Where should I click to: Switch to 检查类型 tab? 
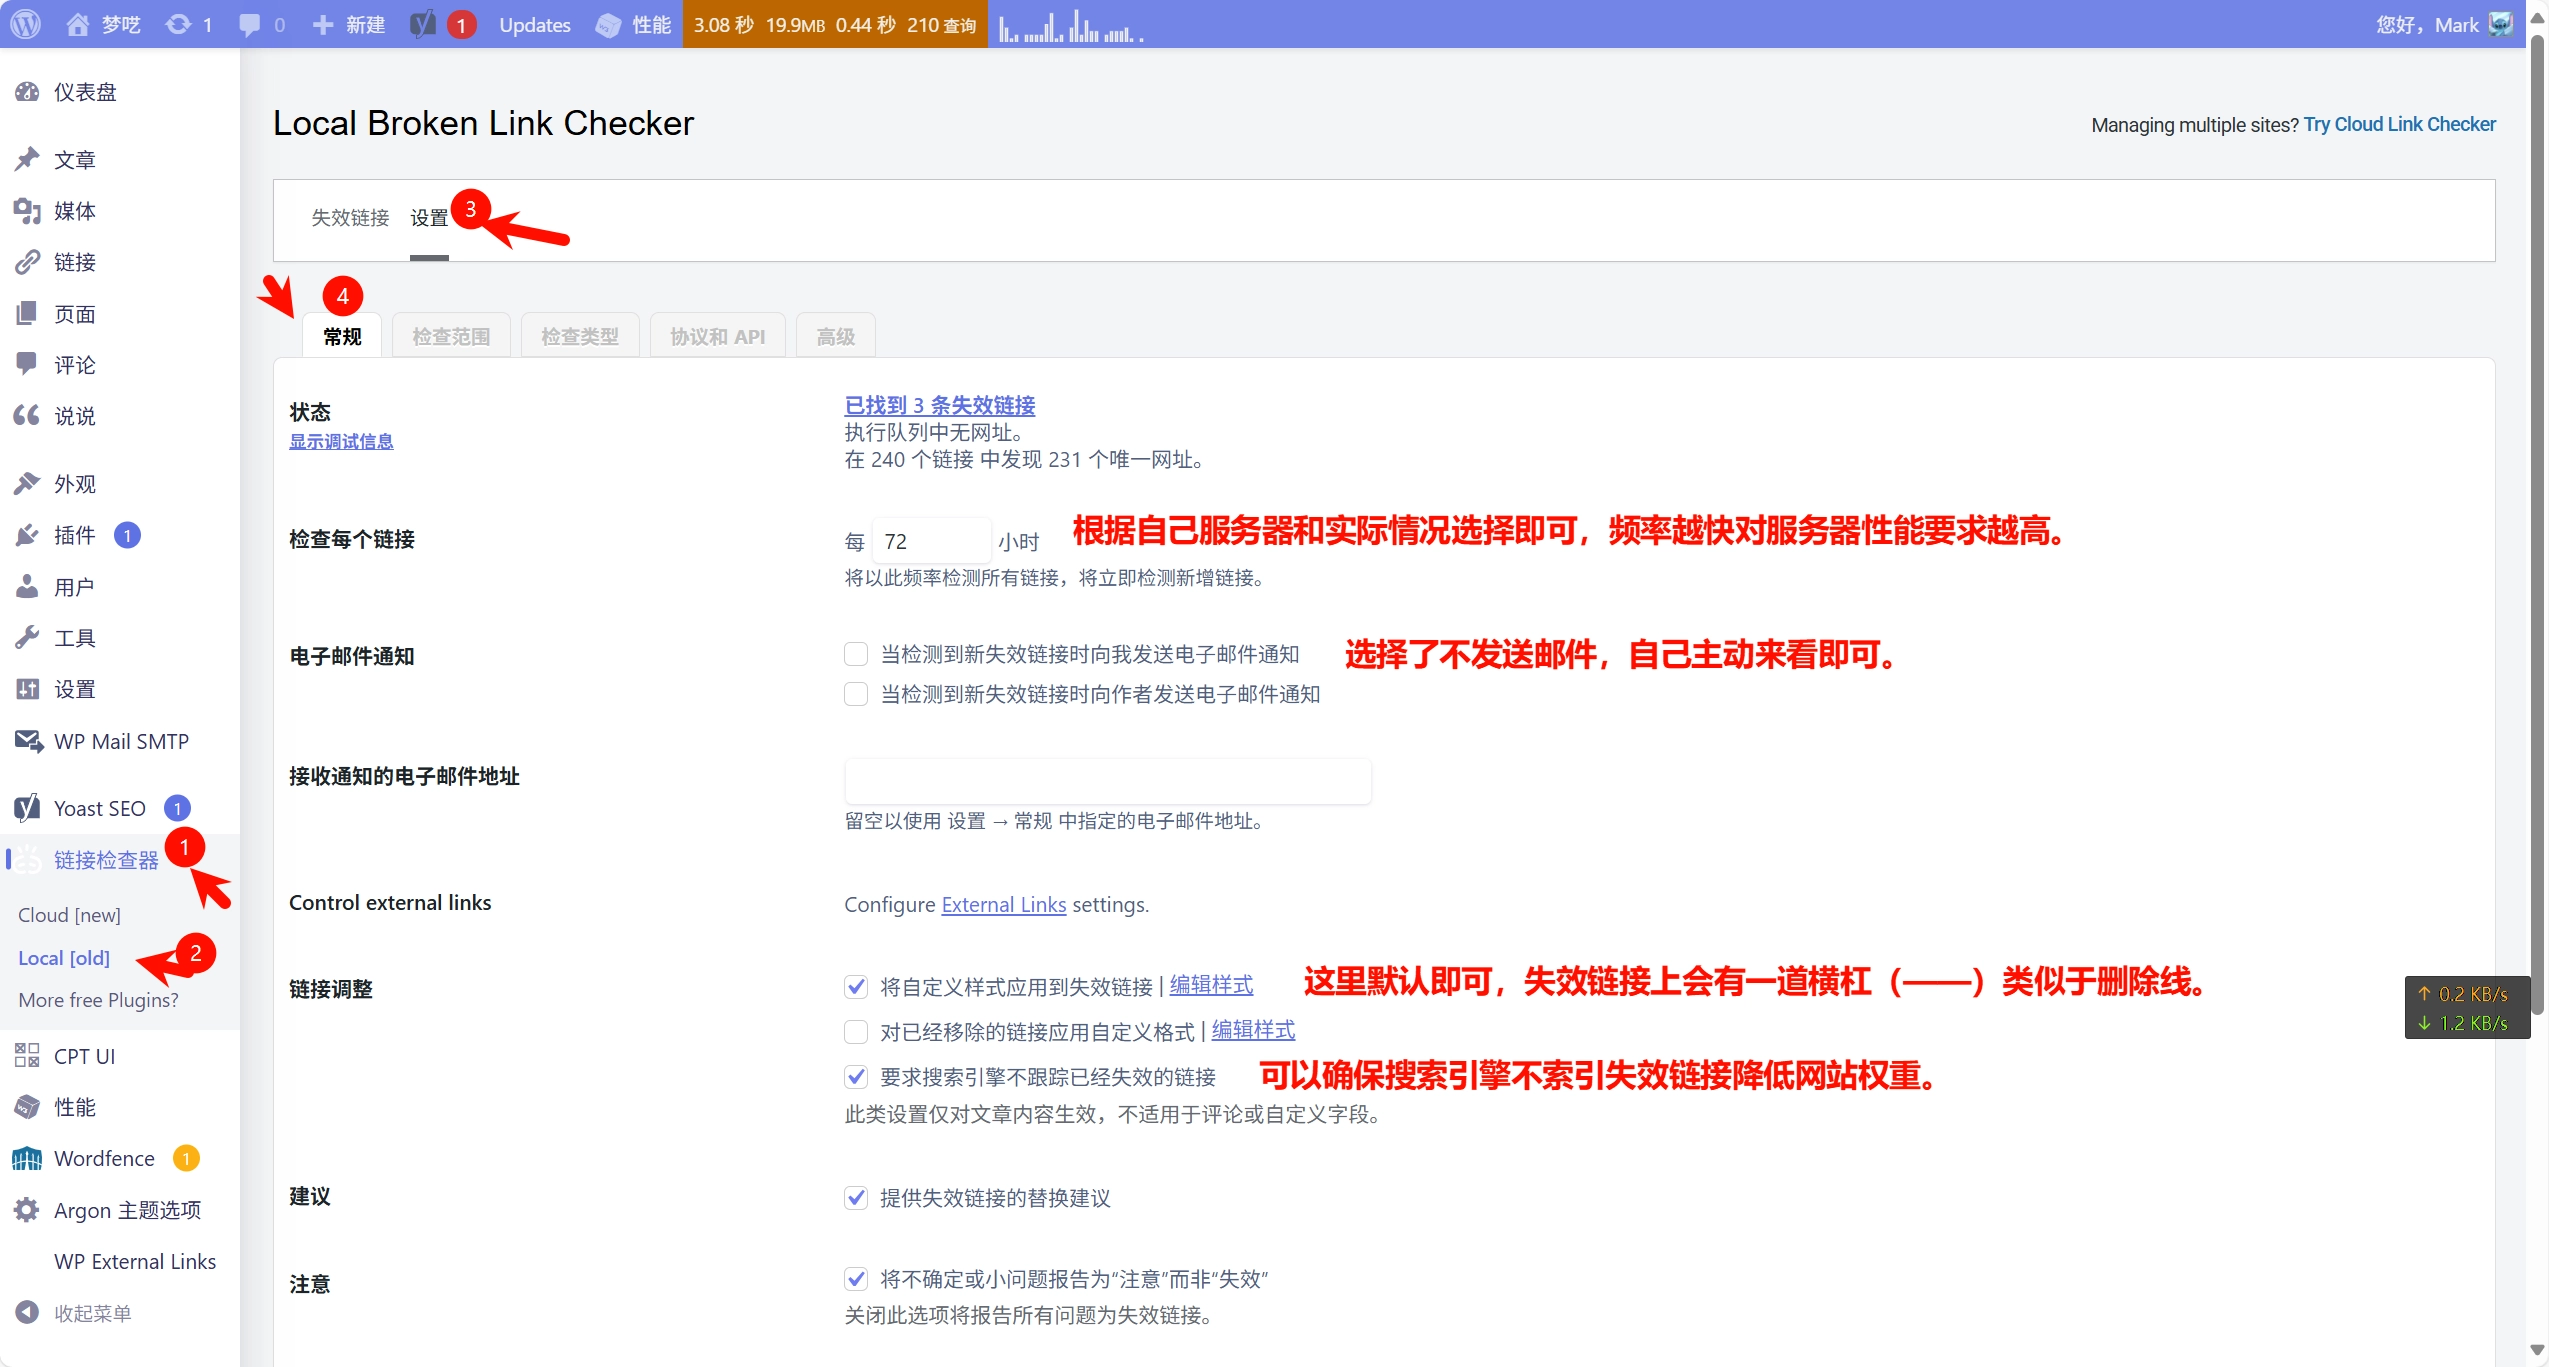point(580,336)
